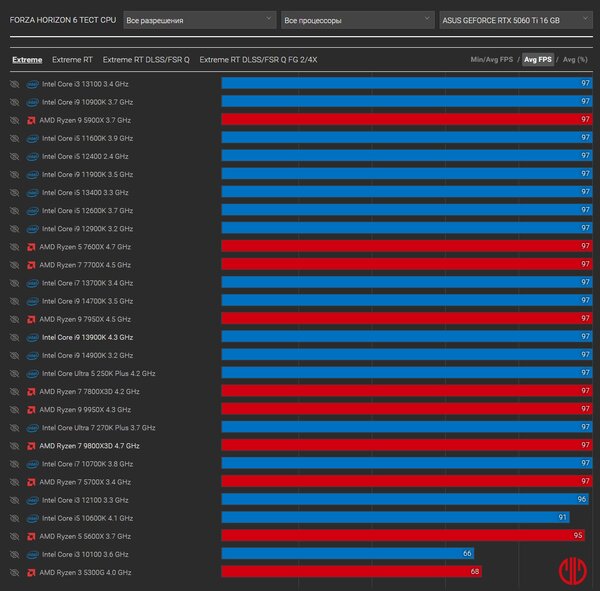Toggle eye icon for Core i9 13900K
The height and width of the screenshot is (591, 600).
tap(15, 338)
